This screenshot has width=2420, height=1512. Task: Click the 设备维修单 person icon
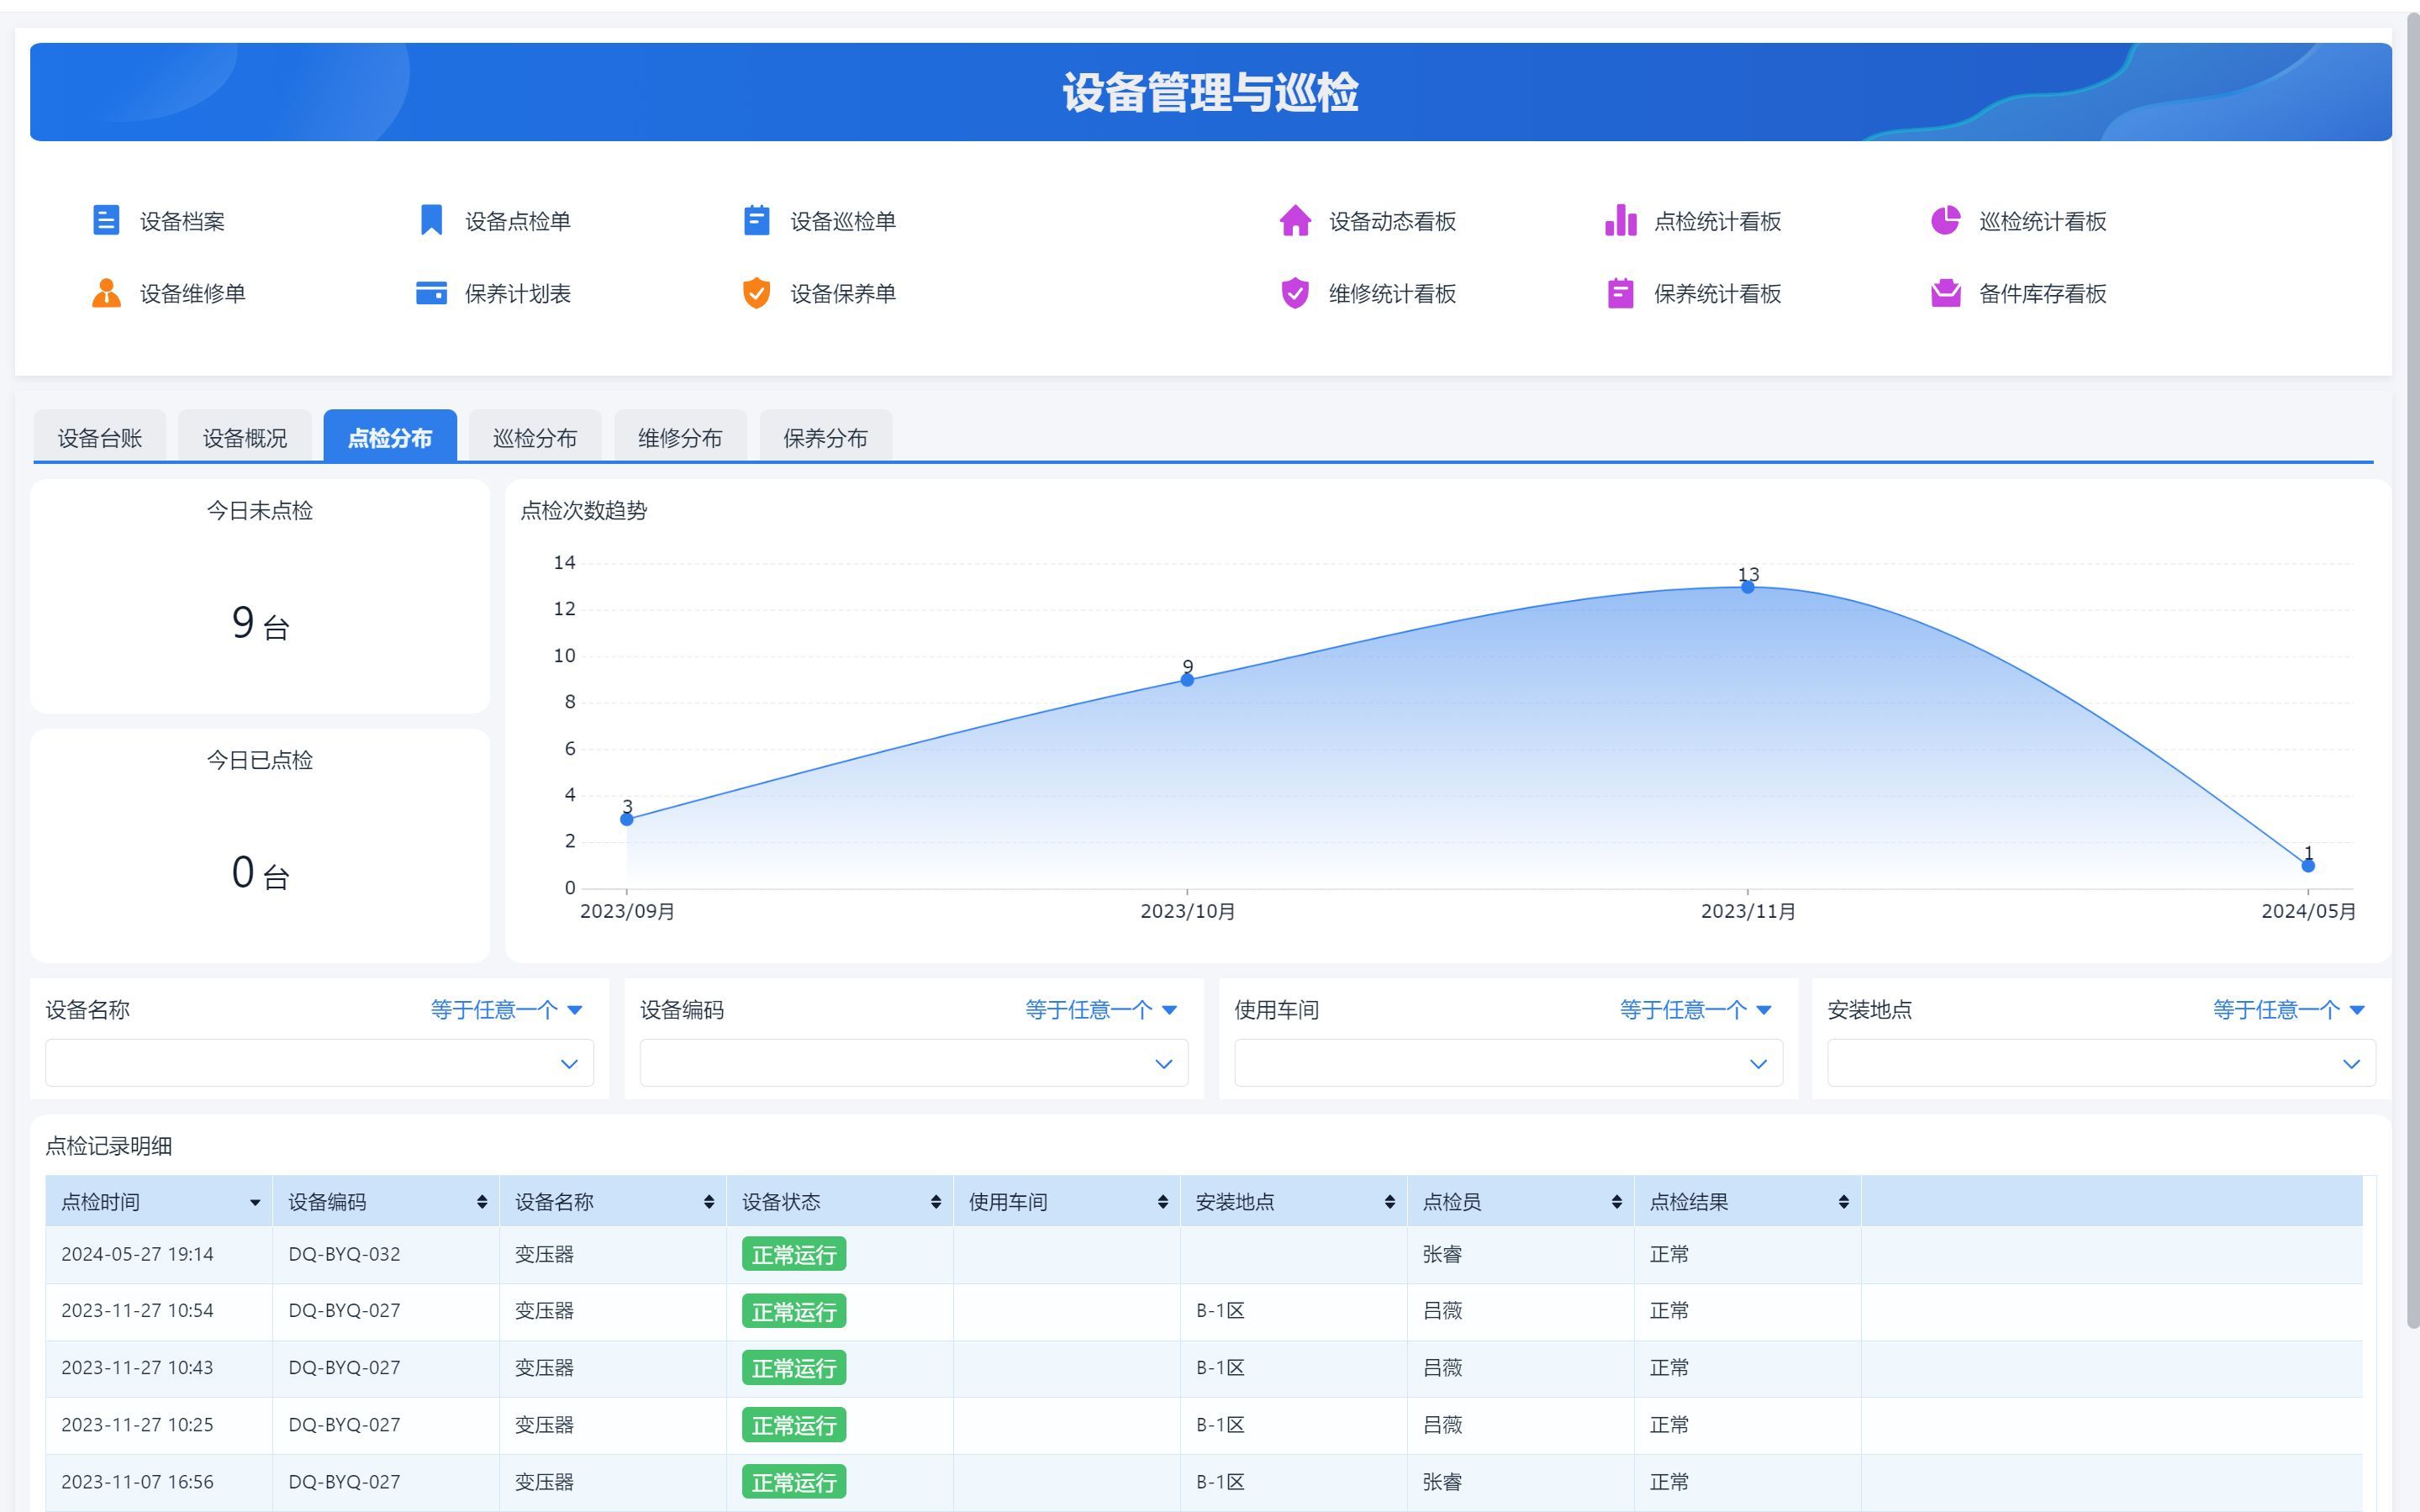(106, 293)
